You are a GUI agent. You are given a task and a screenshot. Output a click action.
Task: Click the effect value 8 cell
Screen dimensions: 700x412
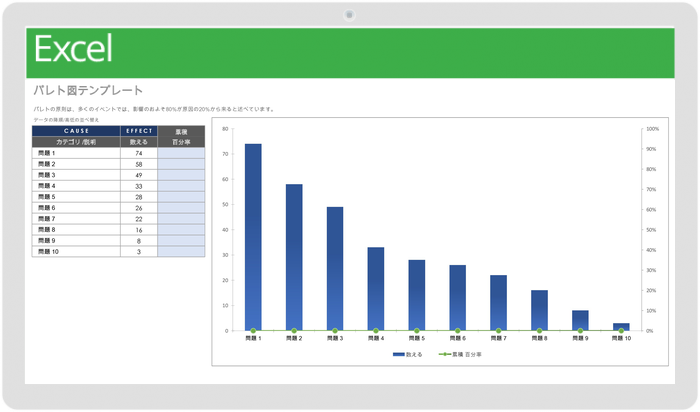click(x=139, y=241)
